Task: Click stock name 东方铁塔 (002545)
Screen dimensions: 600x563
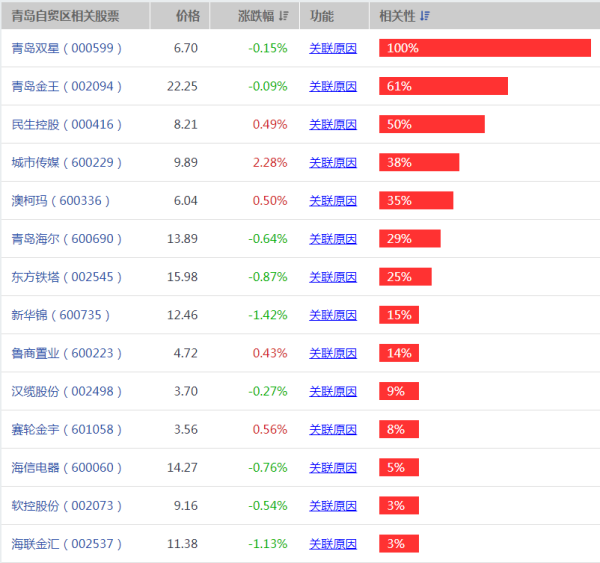Action: tap(67, 277)
